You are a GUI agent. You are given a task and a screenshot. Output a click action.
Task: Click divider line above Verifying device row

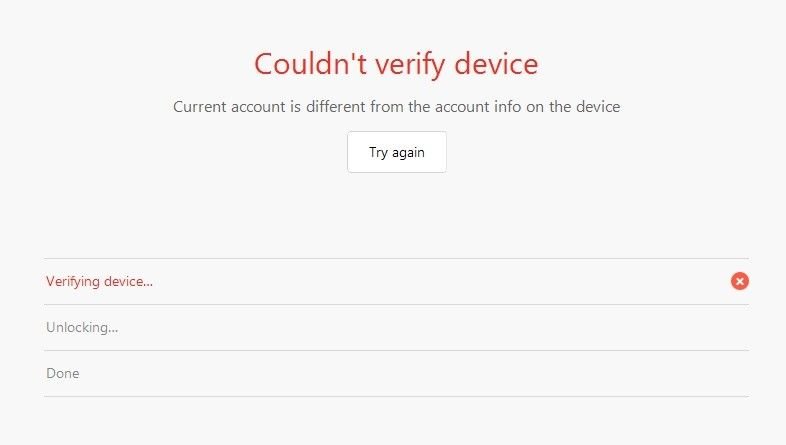click(397, 259)
